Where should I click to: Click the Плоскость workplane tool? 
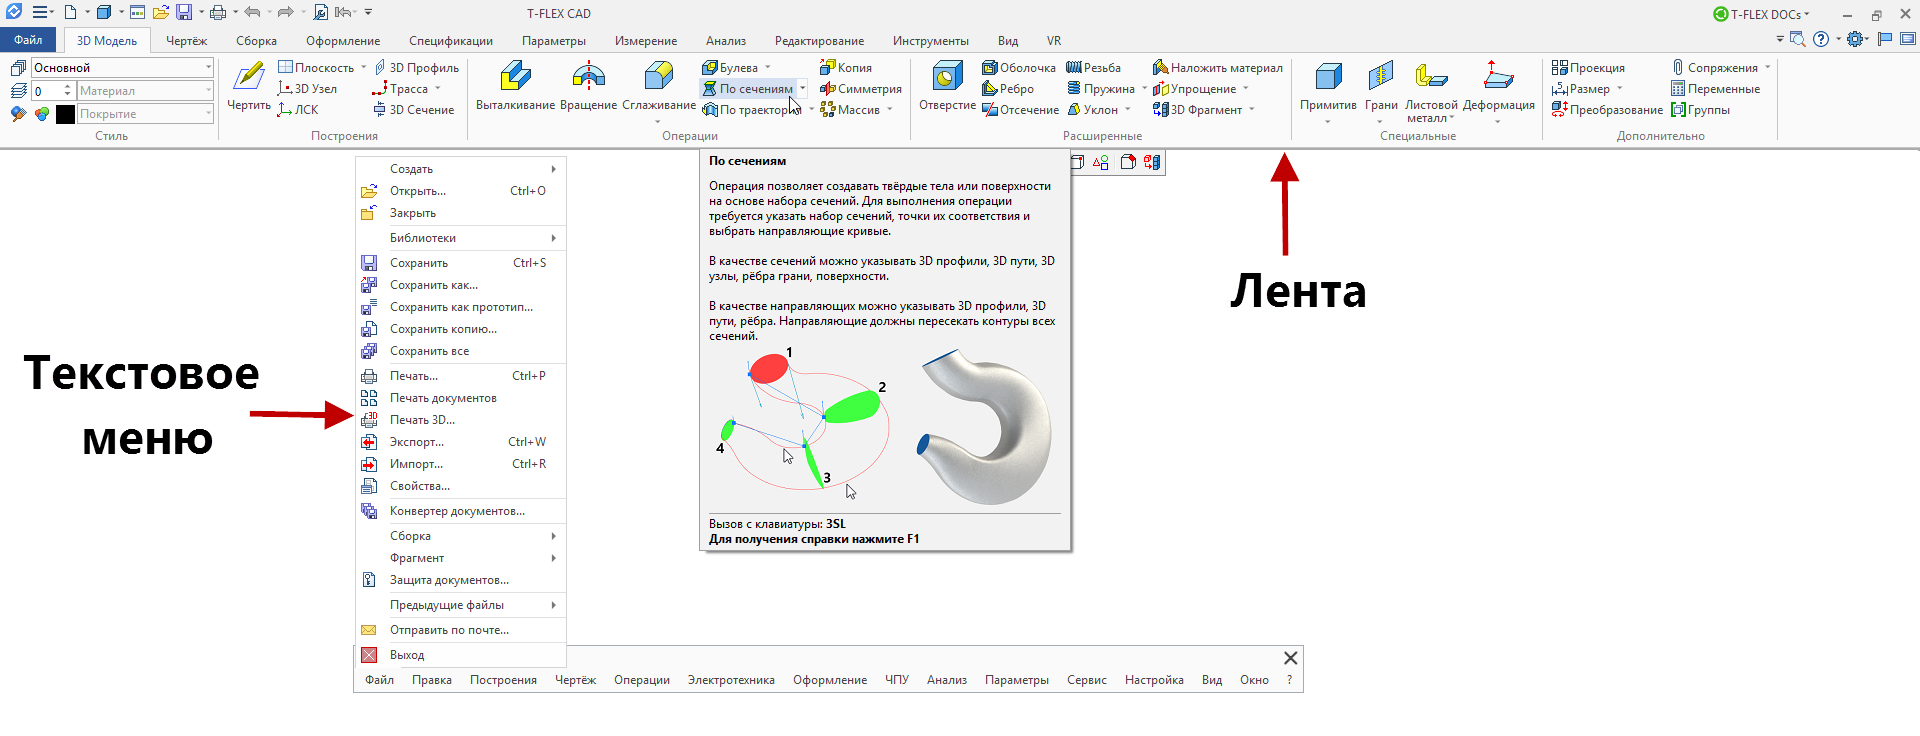click(316, 68)
